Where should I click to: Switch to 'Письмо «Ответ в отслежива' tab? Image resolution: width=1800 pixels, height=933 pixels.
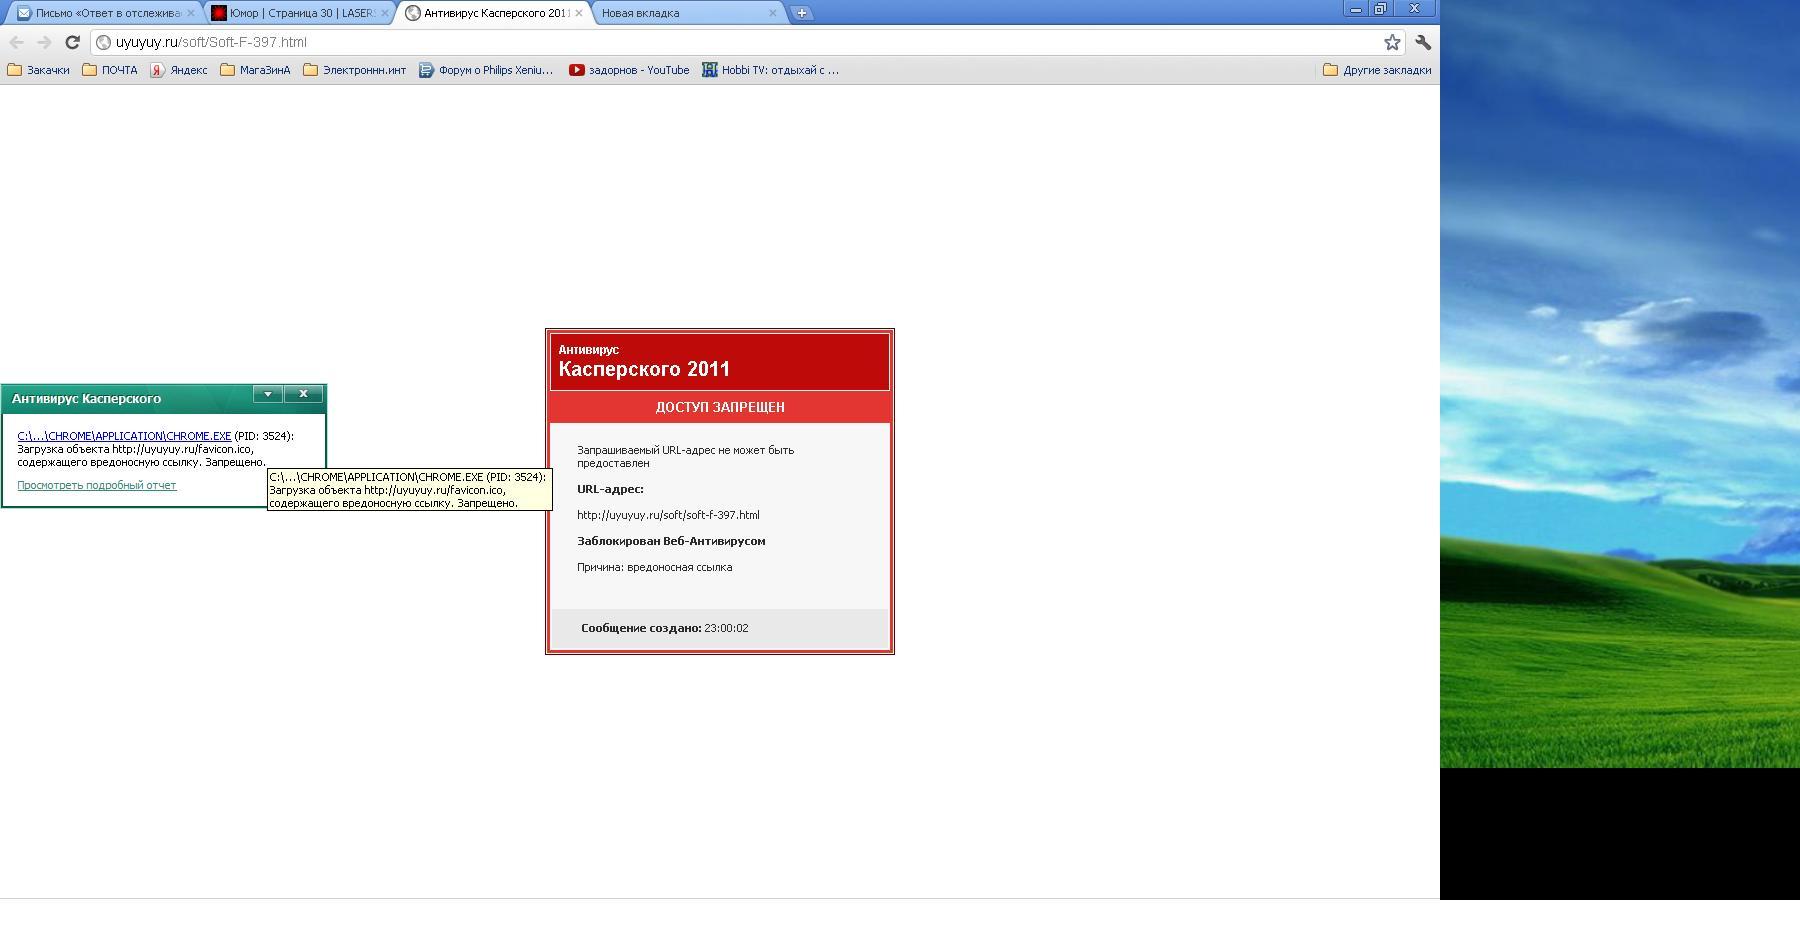coord(107,13)
